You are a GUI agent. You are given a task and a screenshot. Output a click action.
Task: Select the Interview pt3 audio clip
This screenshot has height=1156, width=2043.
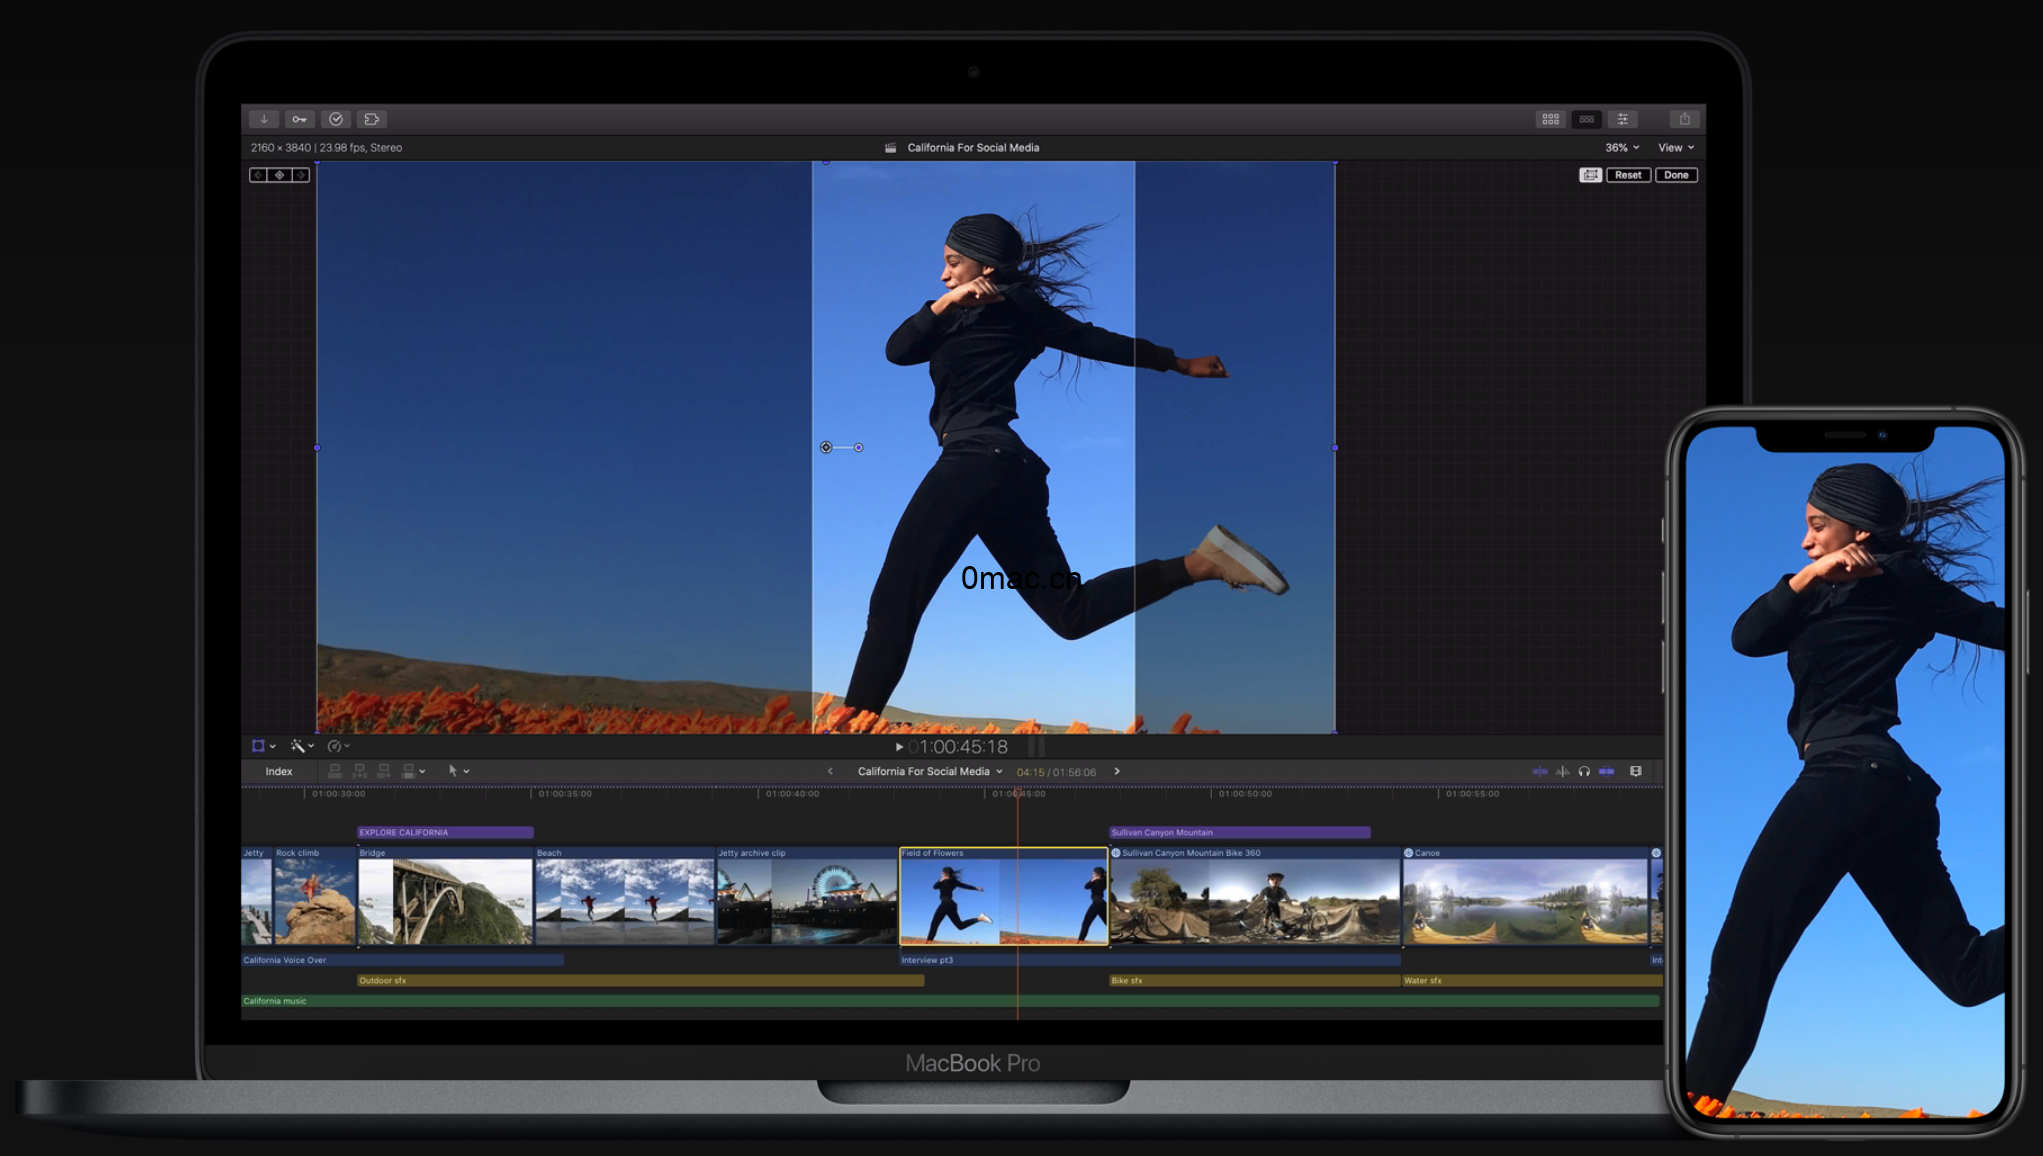tap(1149, 960)
